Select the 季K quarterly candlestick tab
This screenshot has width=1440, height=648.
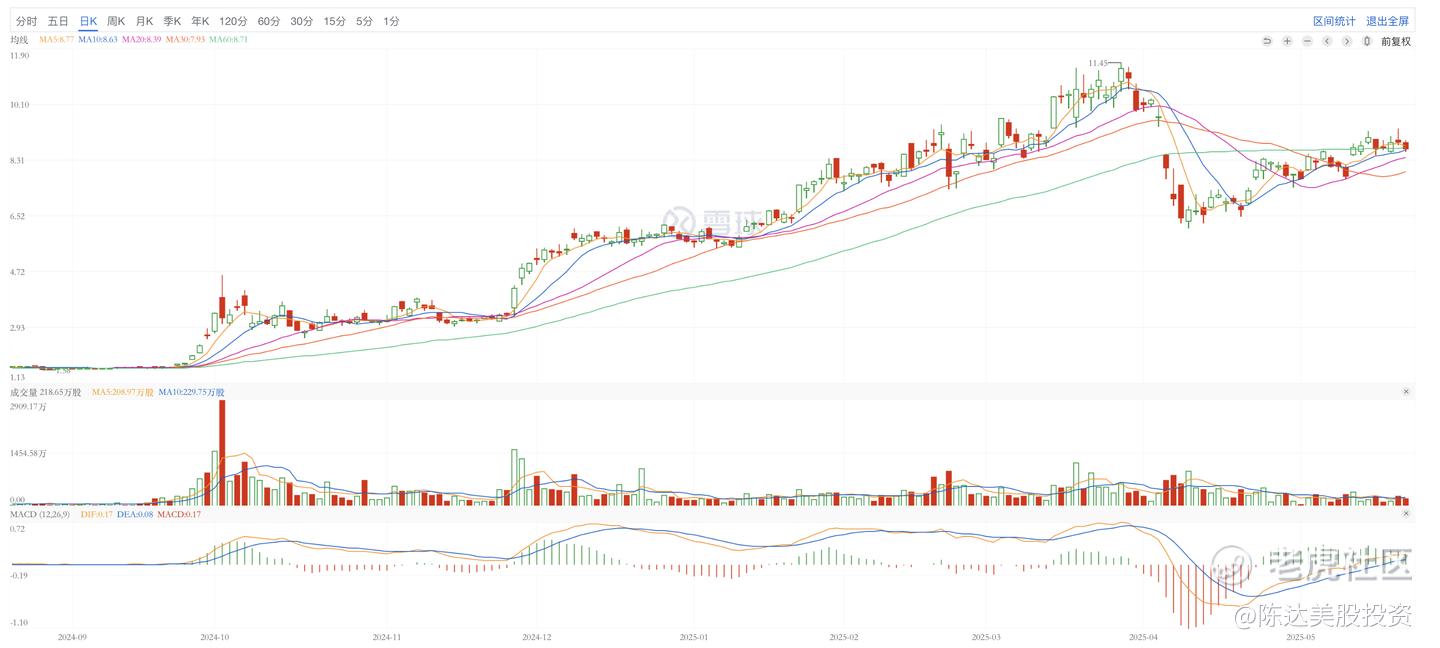tap(172, 21)
